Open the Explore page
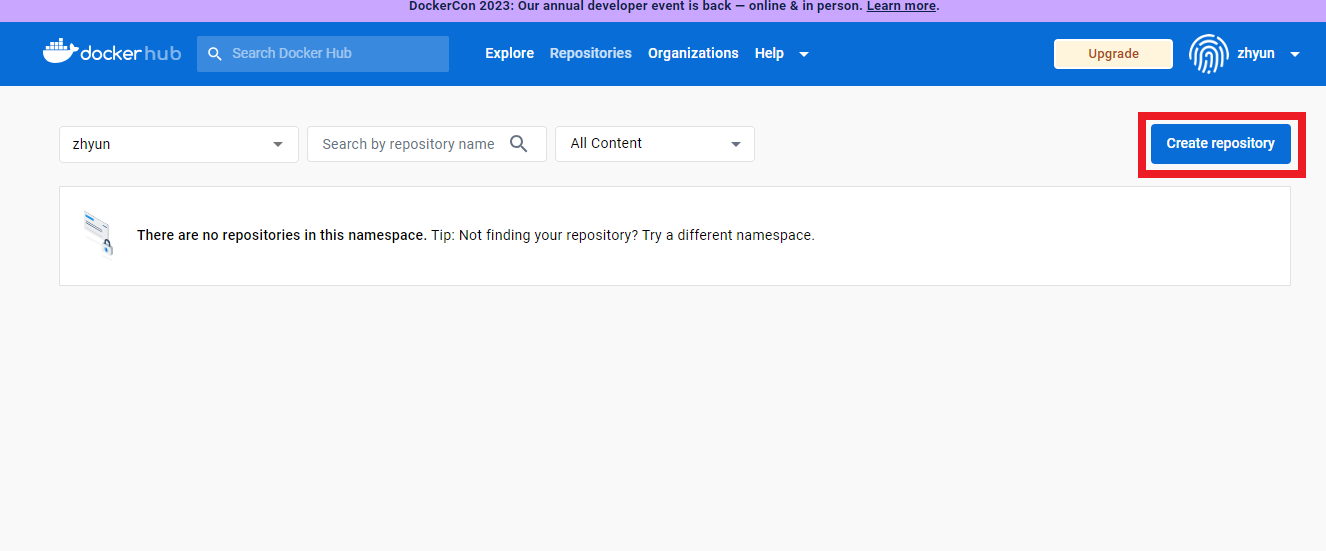This screenshot has height=551, width=1326. pos(510,54)
